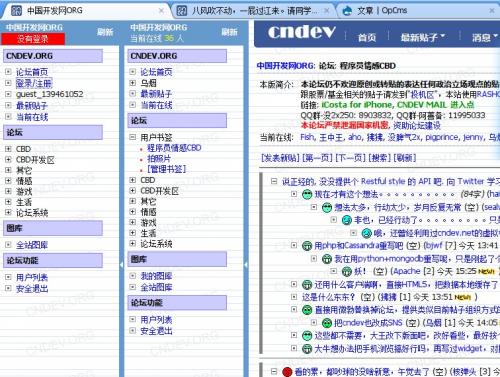Image resolution: width=500 pixels, height=377 pixels.
Task: Collapse the 用户书签 tree node
Action: point(133,137)
